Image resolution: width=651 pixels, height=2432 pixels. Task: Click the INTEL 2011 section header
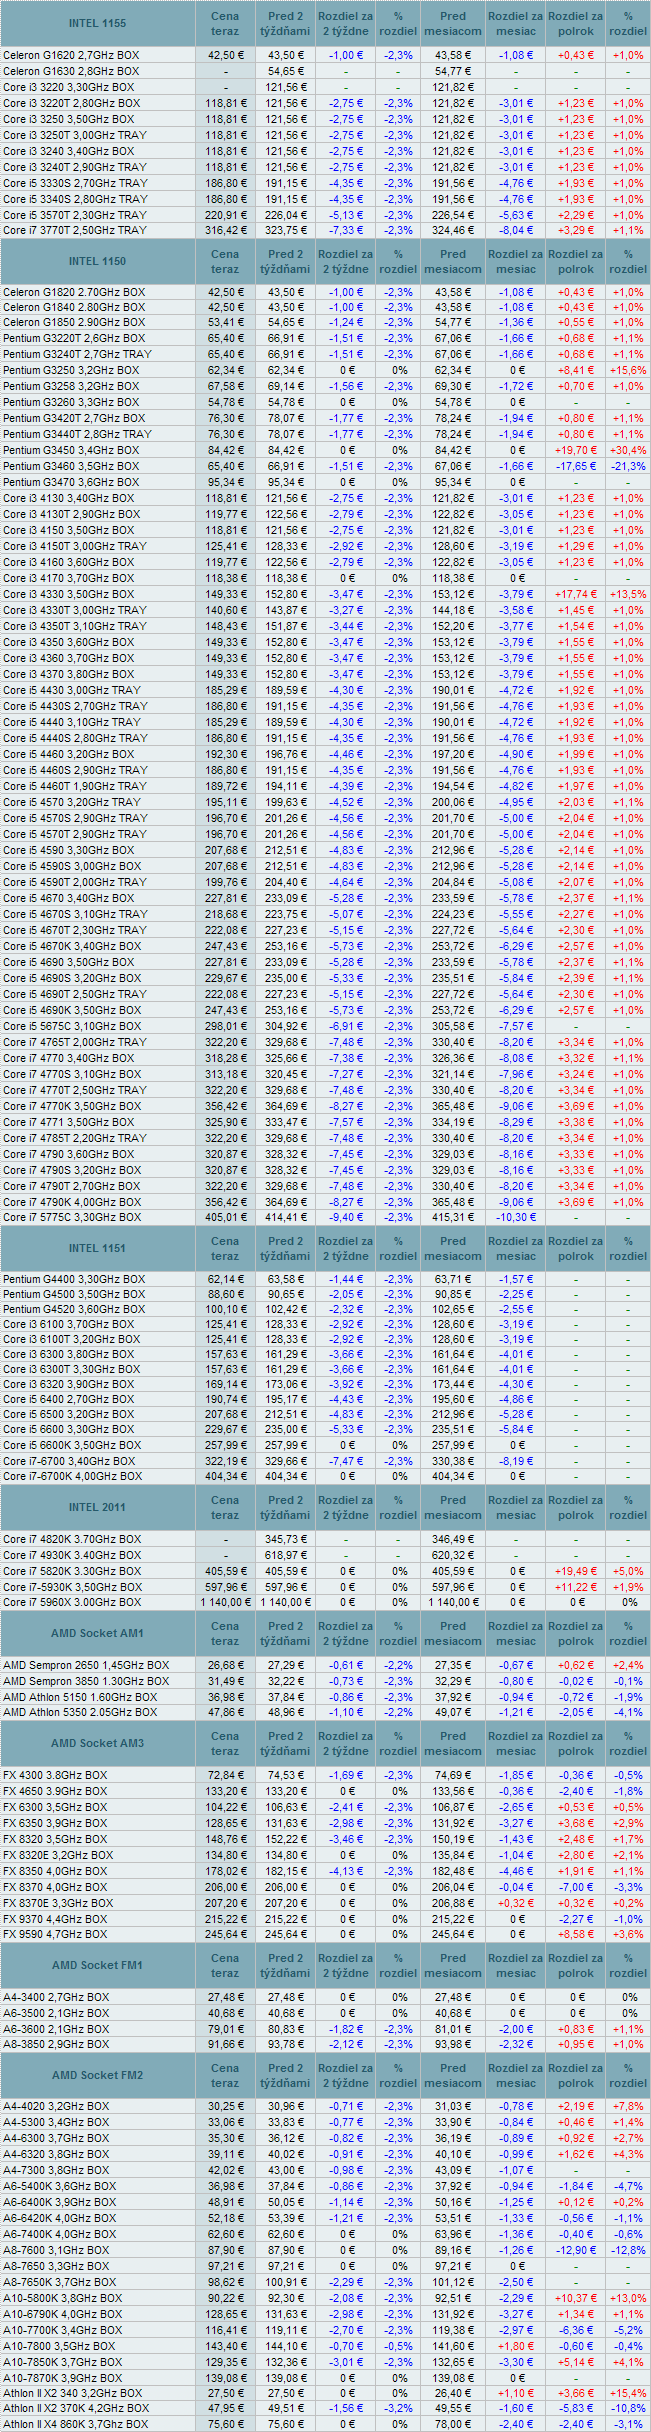tap(98, 1507)
